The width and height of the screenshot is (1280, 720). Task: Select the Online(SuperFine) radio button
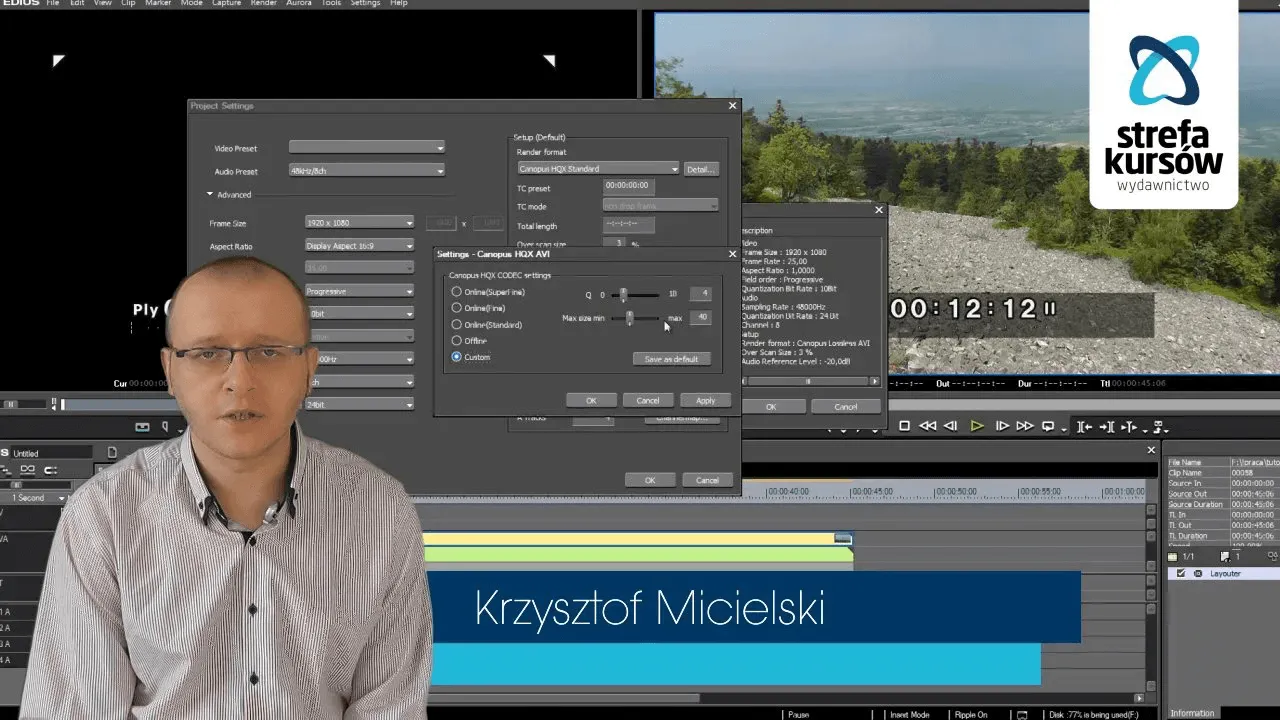click(457, 292)
